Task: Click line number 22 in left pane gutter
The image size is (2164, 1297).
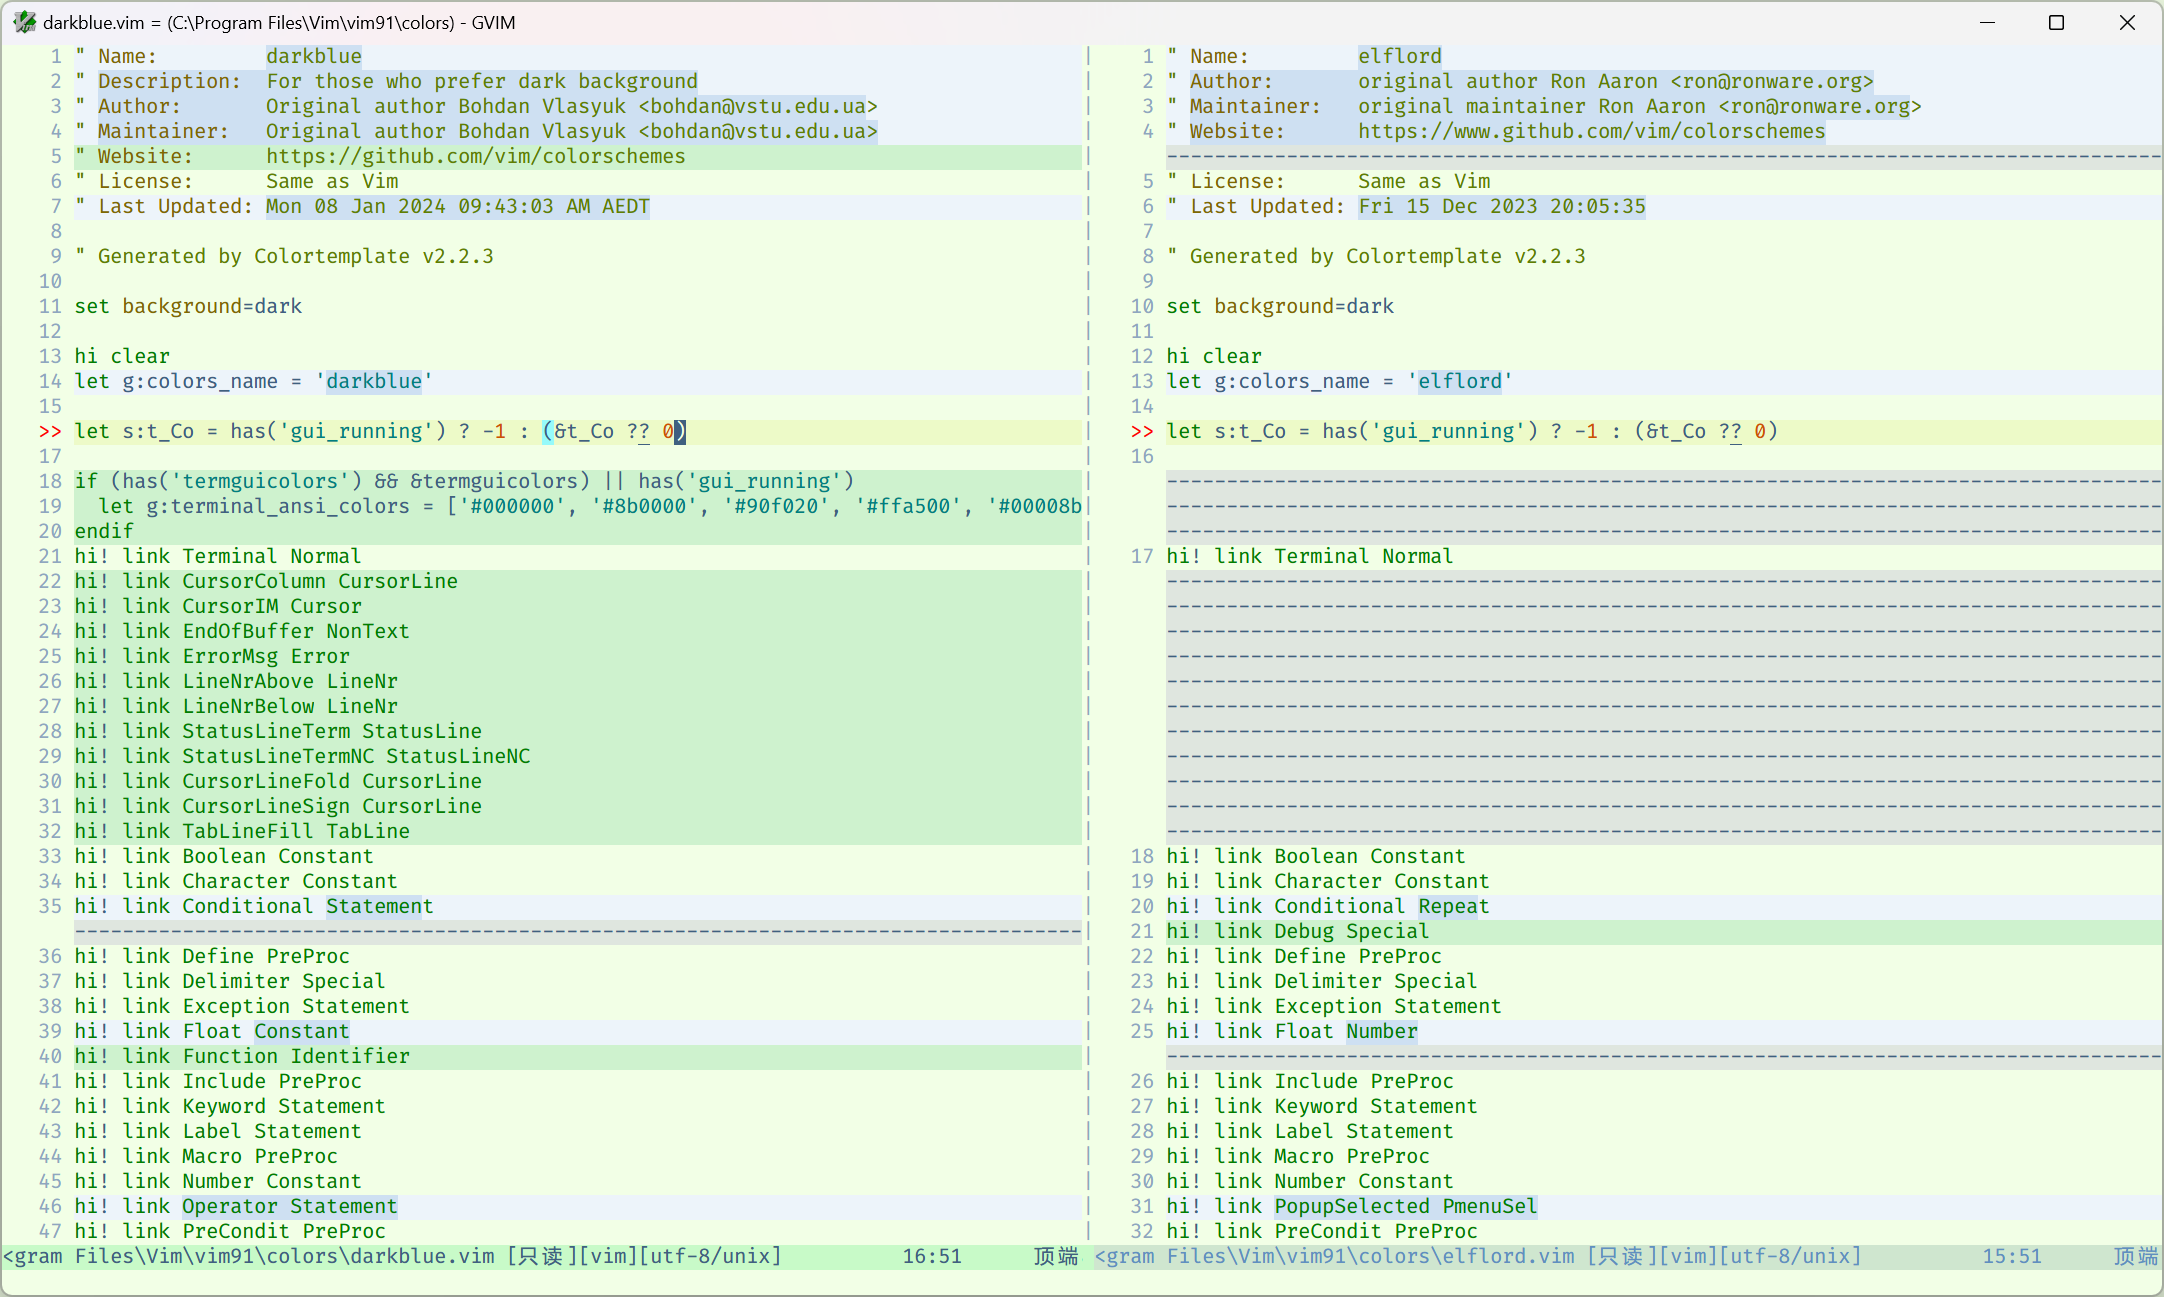Action: pyautogui.click(x=50, y=582)
